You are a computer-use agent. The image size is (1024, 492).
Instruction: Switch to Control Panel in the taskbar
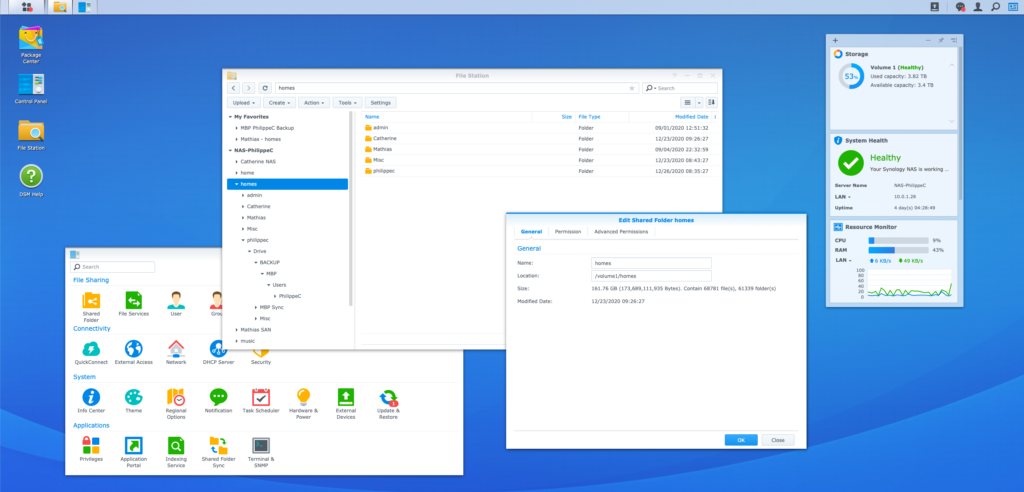click(x=84, y=7)
